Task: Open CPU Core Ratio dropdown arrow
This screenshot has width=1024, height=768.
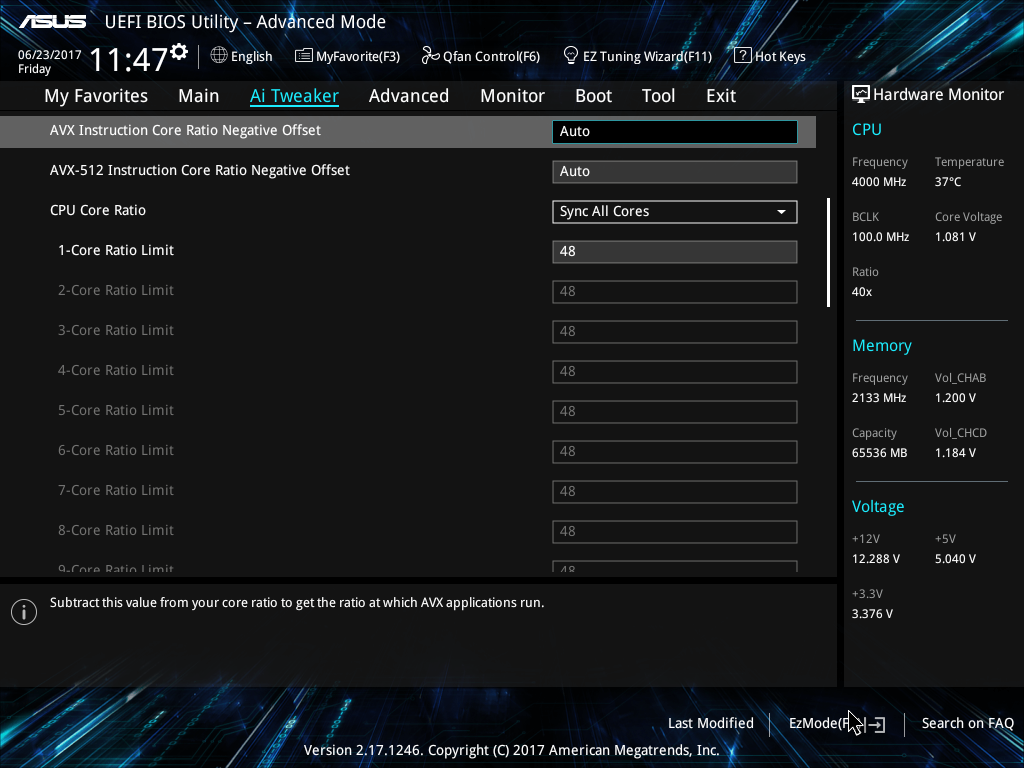Action: point(781,212)
